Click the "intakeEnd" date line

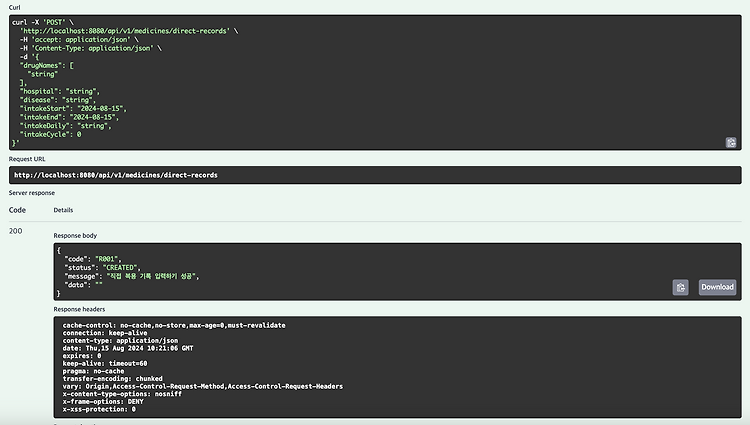(x=69, y=117)
